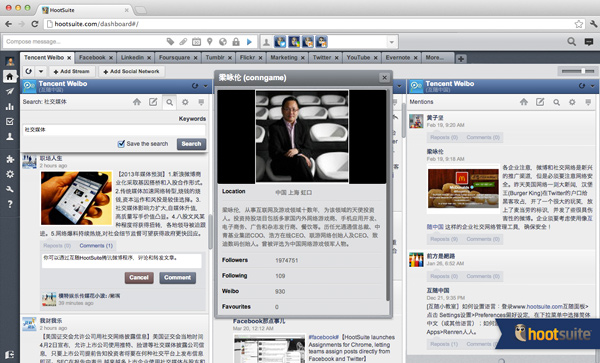The width and height of the screenshot is (600, 363).
Task: Switch to the YouTube tab
Action: pos(358,57)
